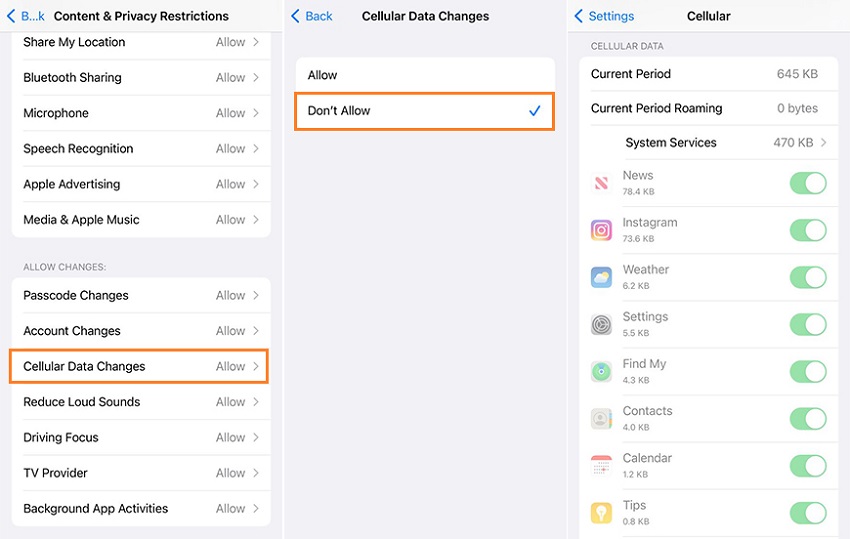Viewport: 850px width, 539px height.
Task: Click the Tips lightbulb icon
Action: click(x=601, y=513)
